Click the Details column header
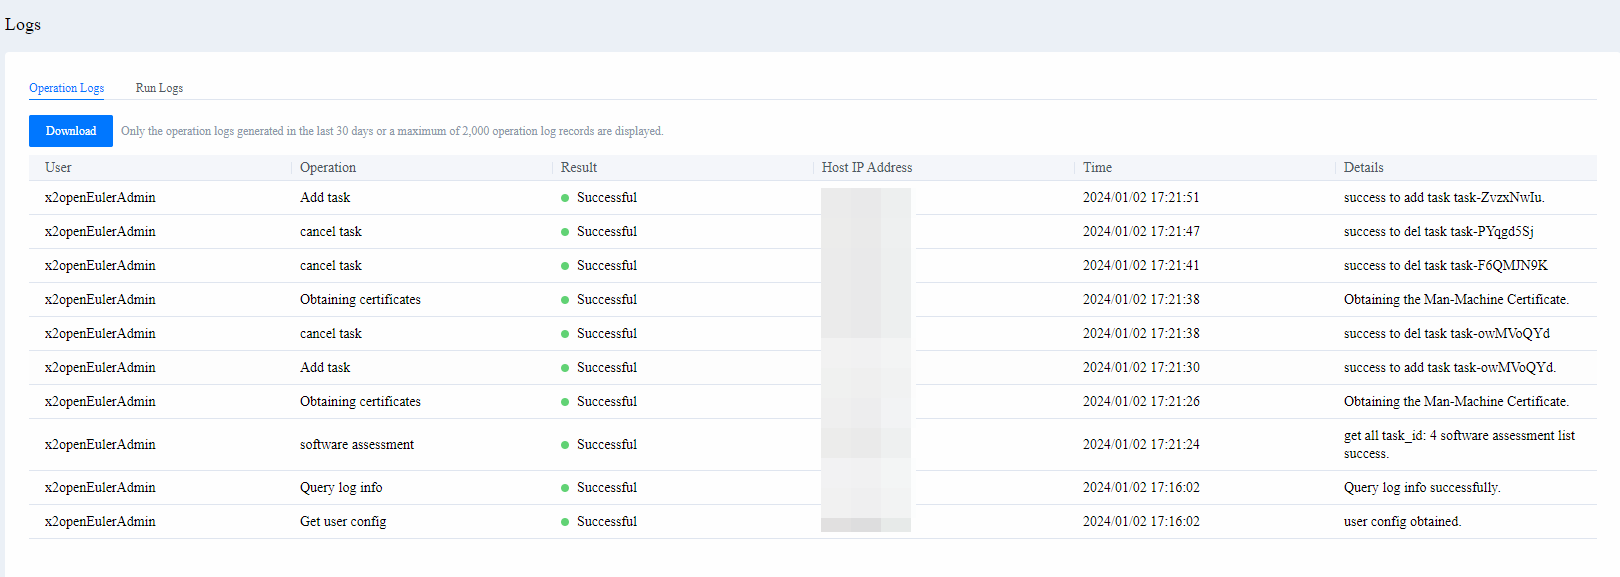The image size is (1620, 577). 1363,168
